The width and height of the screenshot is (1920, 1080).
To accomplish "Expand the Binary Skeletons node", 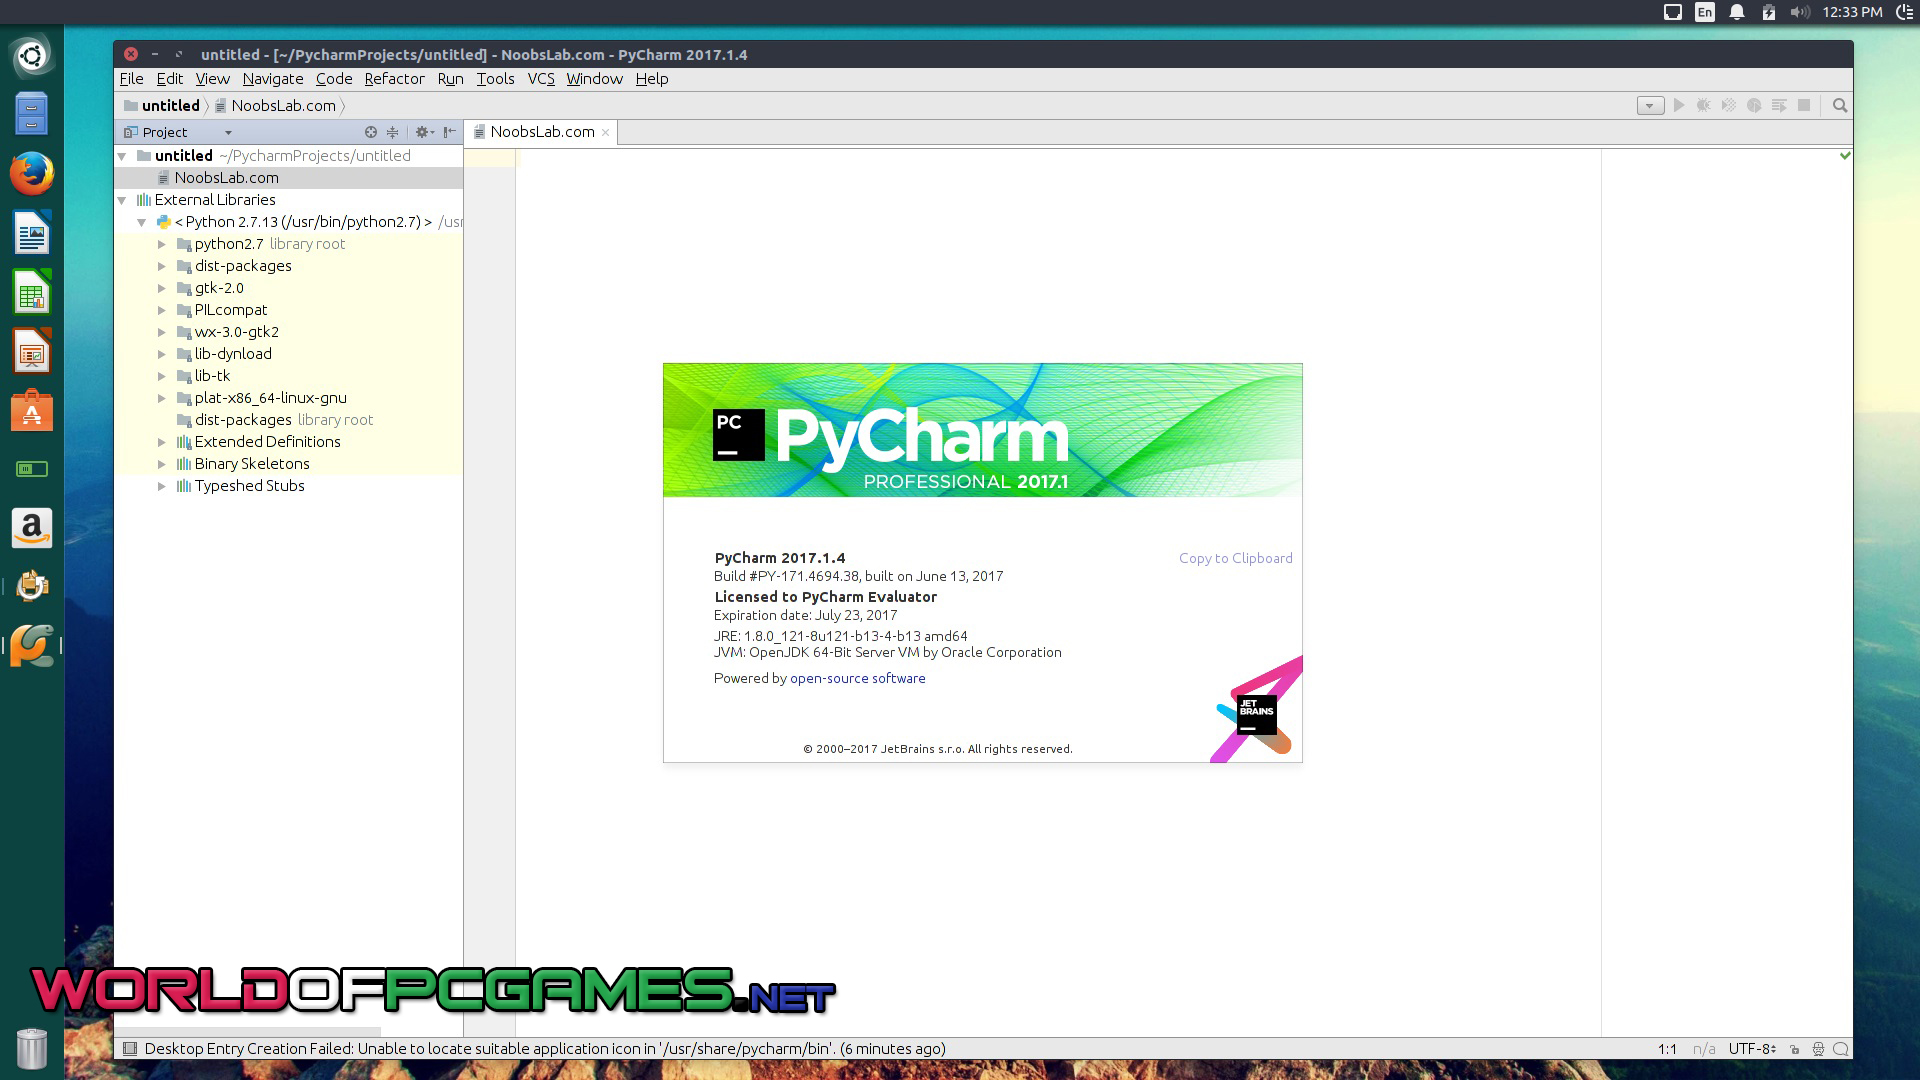I will pyautogui.click(x=162, y=464).
